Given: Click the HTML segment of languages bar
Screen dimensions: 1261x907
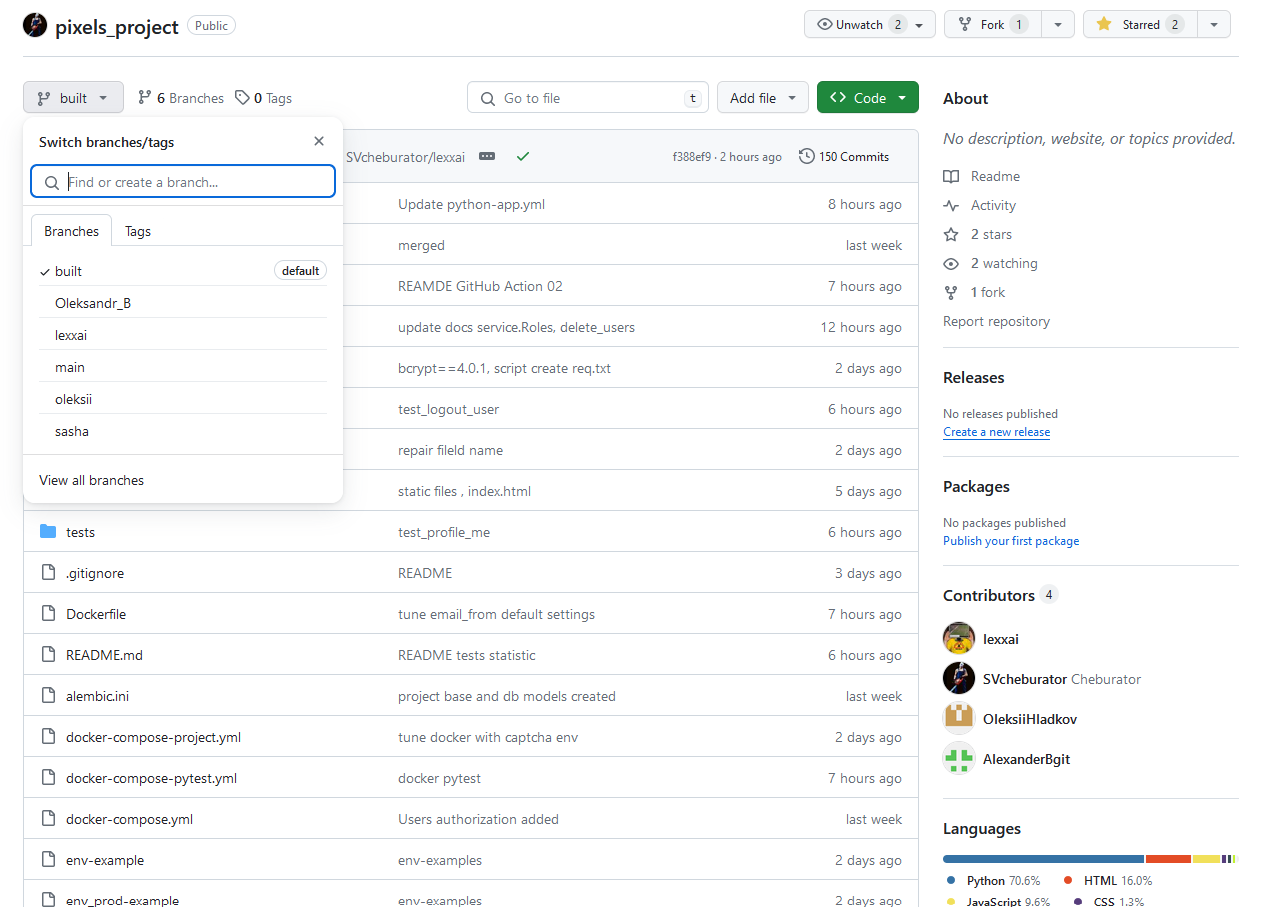Looking at the screenshot, I should click(1168, 859).
